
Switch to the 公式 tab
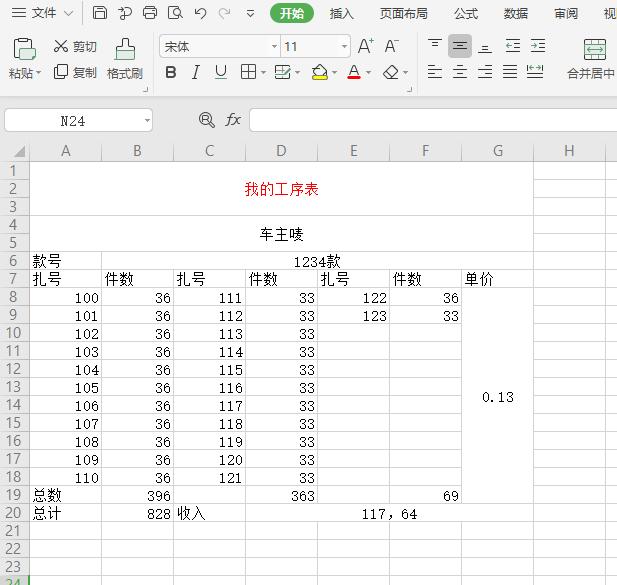click(x=466, y=14)
